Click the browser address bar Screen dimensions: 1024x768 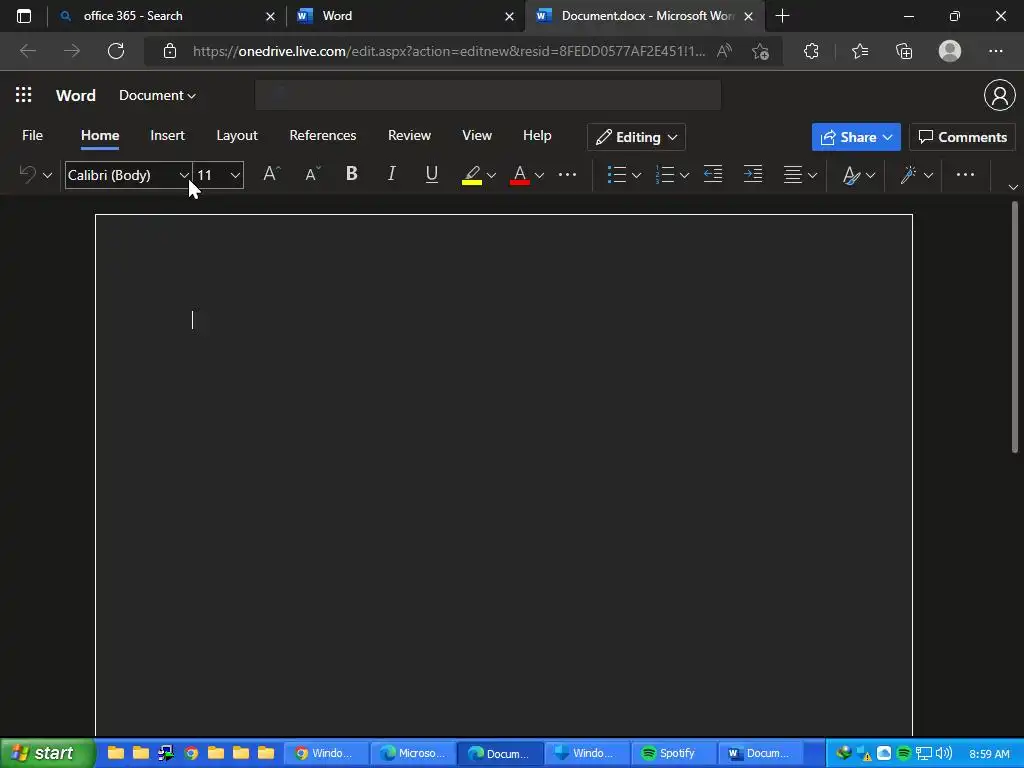448,51
